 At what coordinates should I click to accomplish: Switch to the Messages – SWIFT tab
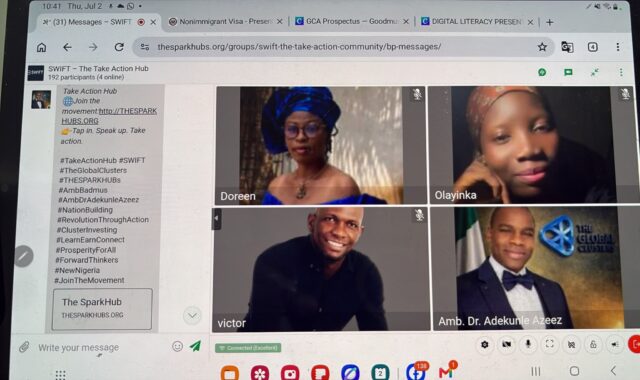click(92, 22)
